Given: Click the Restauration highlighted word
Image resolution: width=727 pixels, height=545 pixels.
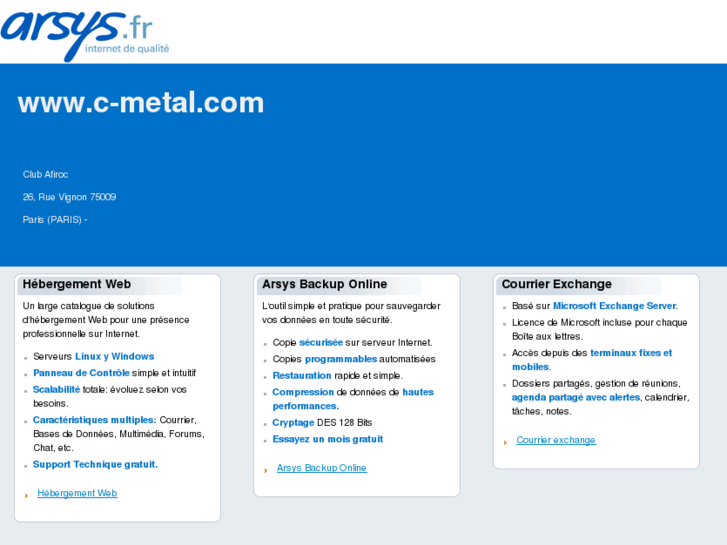Looking at the screenshot, I should click(x=302, y=376).
